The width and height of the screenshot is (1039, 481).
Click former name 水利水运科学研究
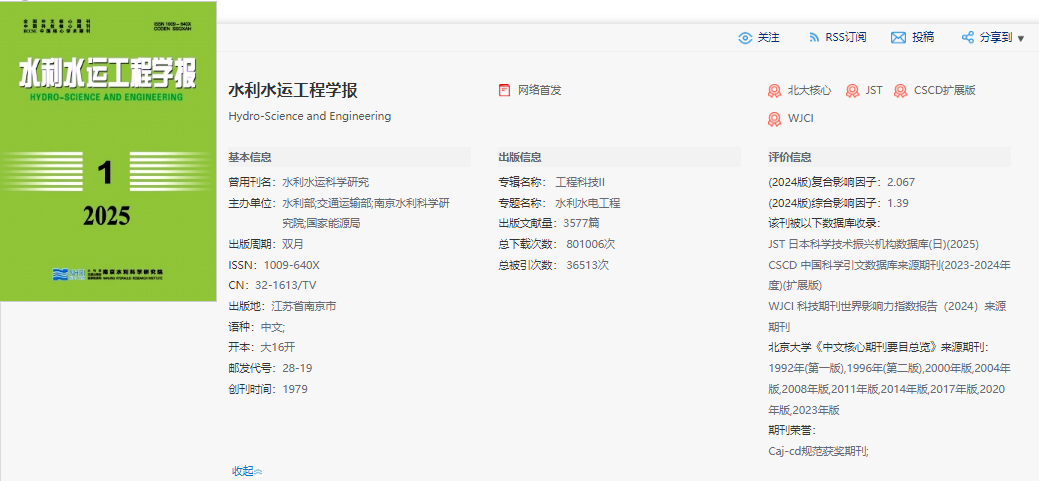pos(325,182)
